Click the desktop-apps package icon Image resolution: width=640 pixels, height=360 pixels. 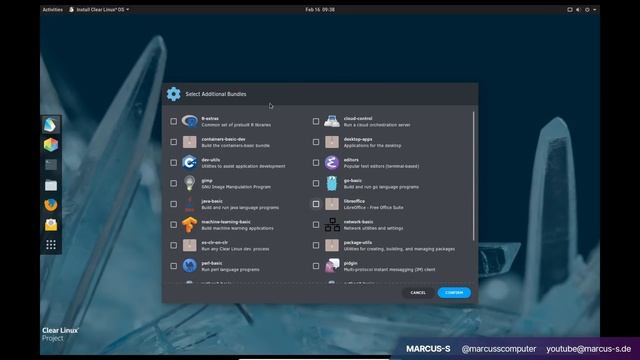click(x=332, y=142)
